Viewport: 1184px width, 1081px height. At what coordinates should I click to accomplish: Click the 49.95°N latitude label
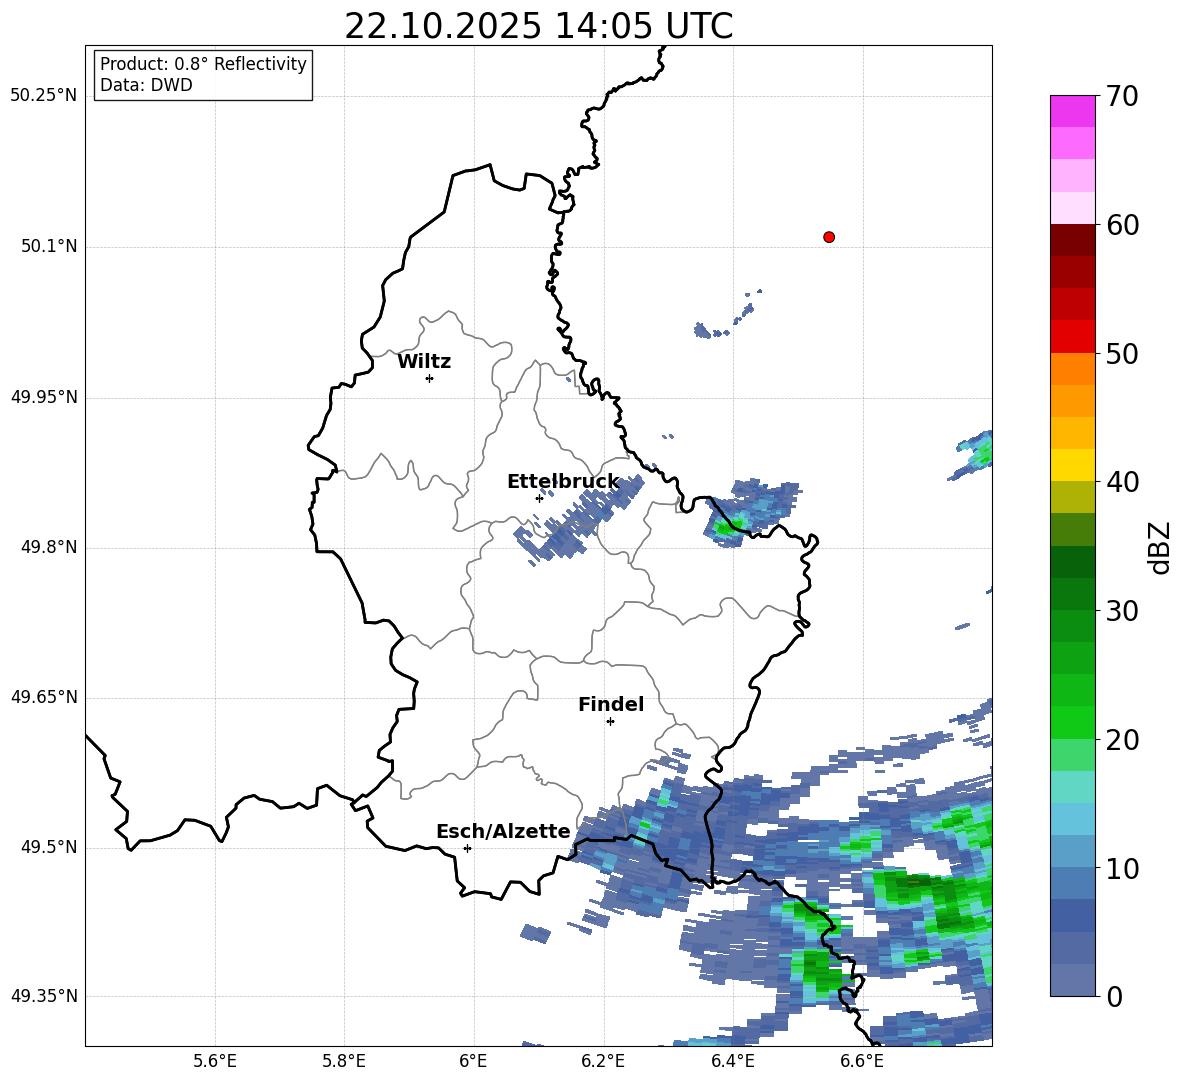point(44,396)
